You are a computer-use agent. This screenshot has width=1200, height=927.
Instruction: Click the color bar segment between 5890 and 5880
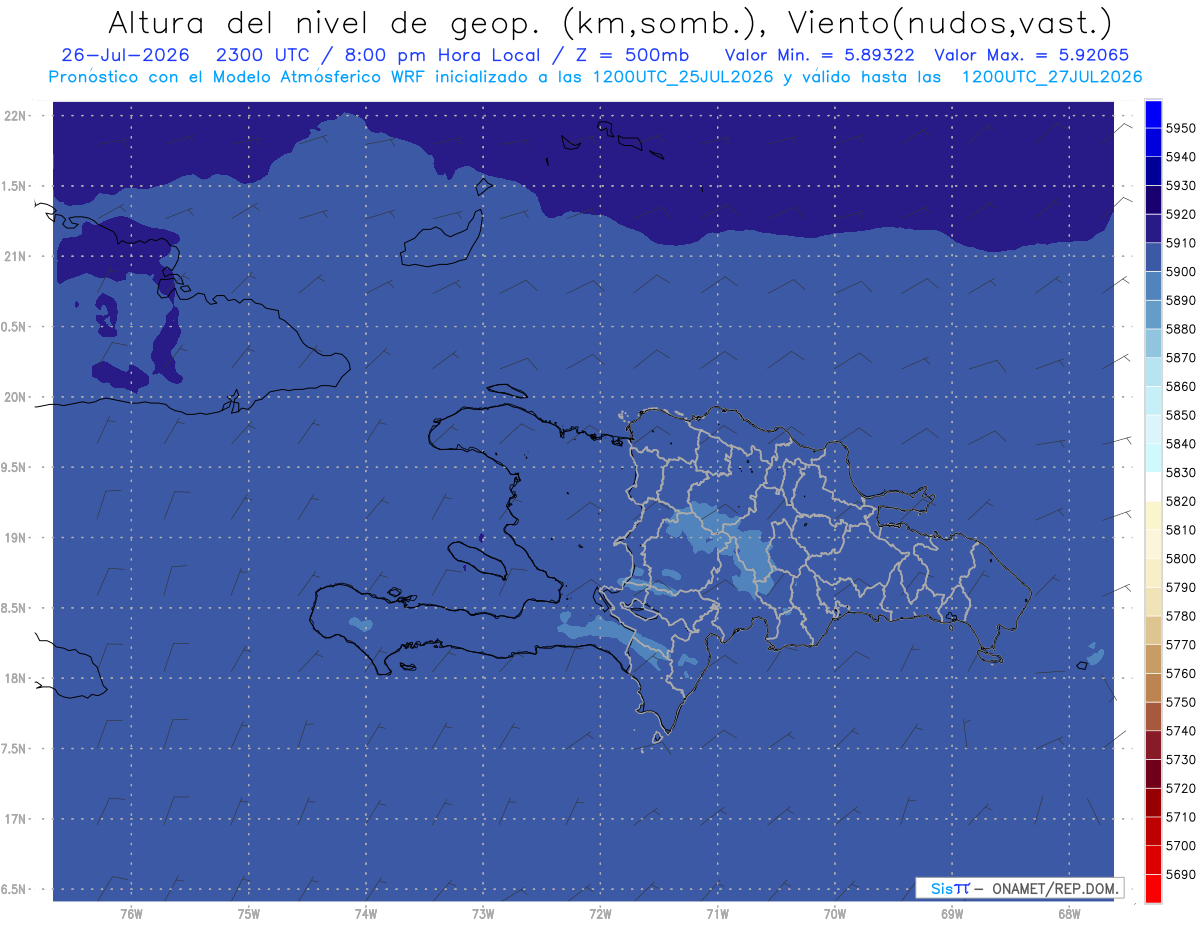1152,314
